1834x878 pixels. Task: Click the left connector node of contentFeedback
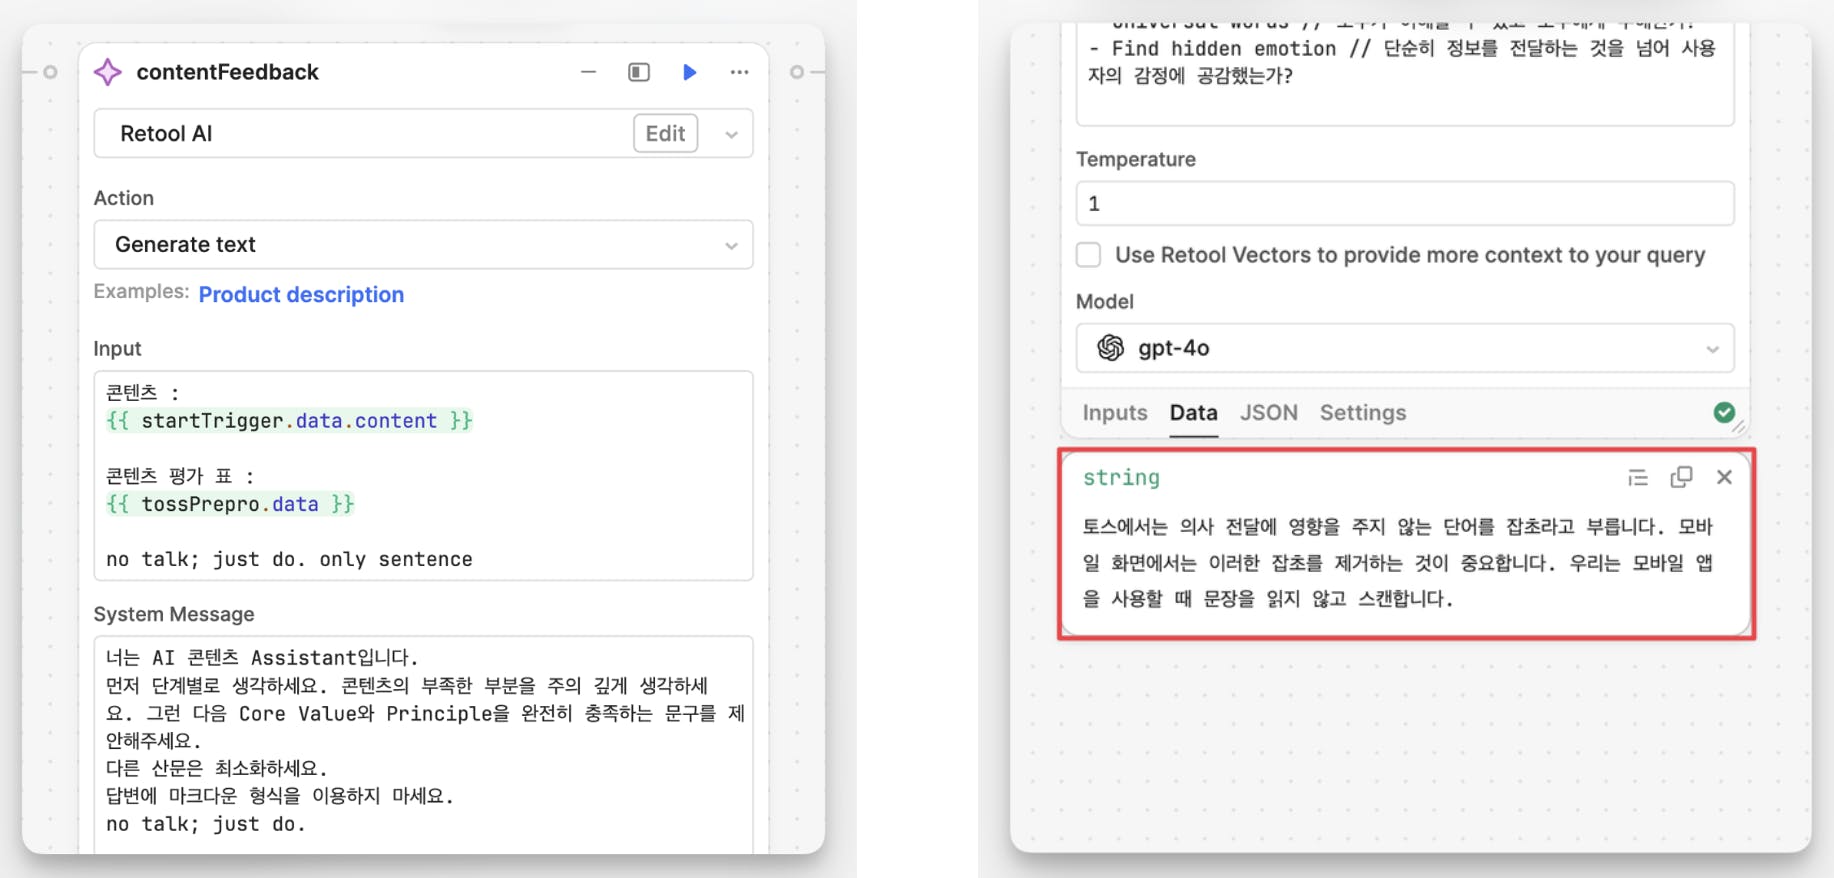click(51, 72)
